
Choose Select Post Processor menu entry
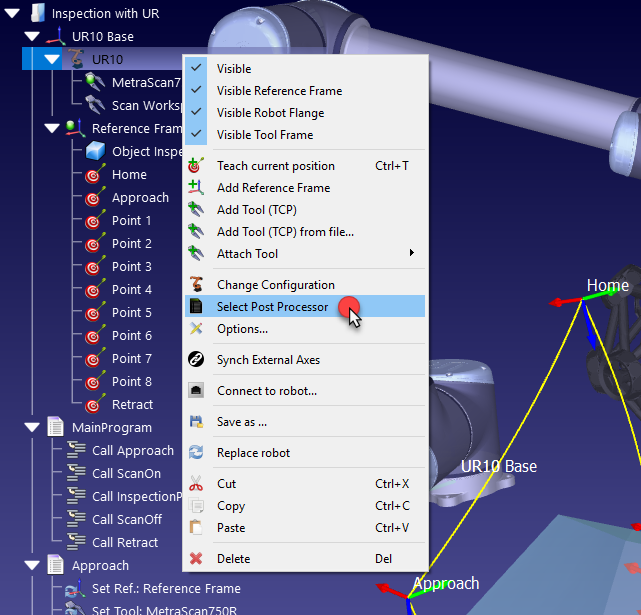pos(272,307)
